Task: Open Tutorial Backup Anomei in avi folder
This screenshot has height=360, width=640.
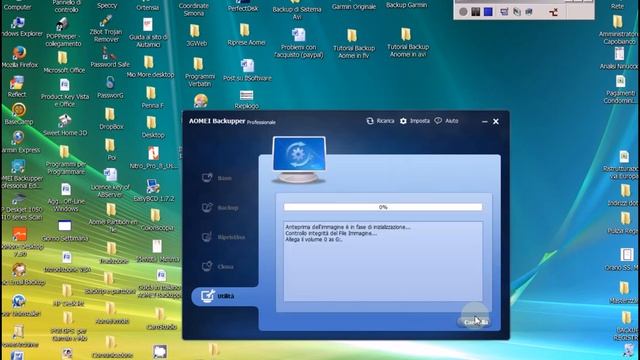Action: (407, 43)
